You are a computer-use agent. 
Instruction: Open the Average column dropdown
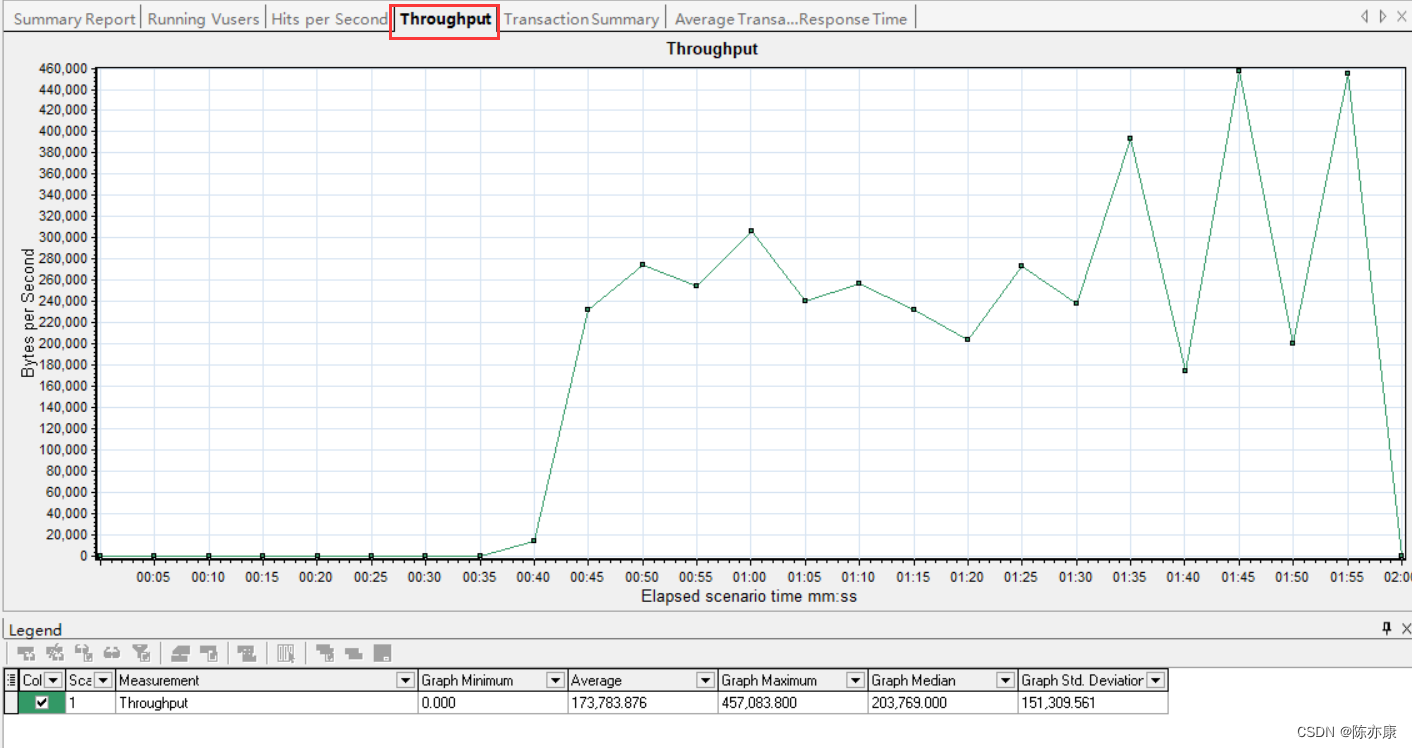705,680
